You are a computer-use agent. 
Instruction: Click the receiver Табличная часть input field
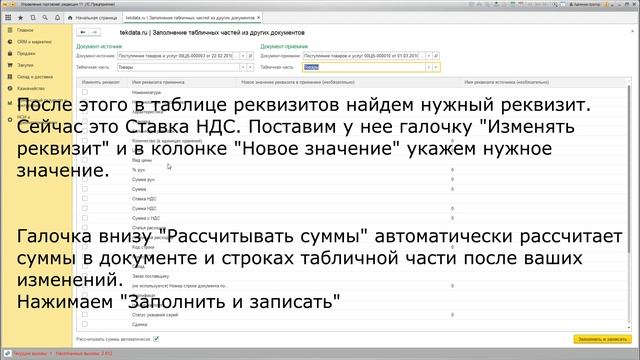(x=364, y=67)
